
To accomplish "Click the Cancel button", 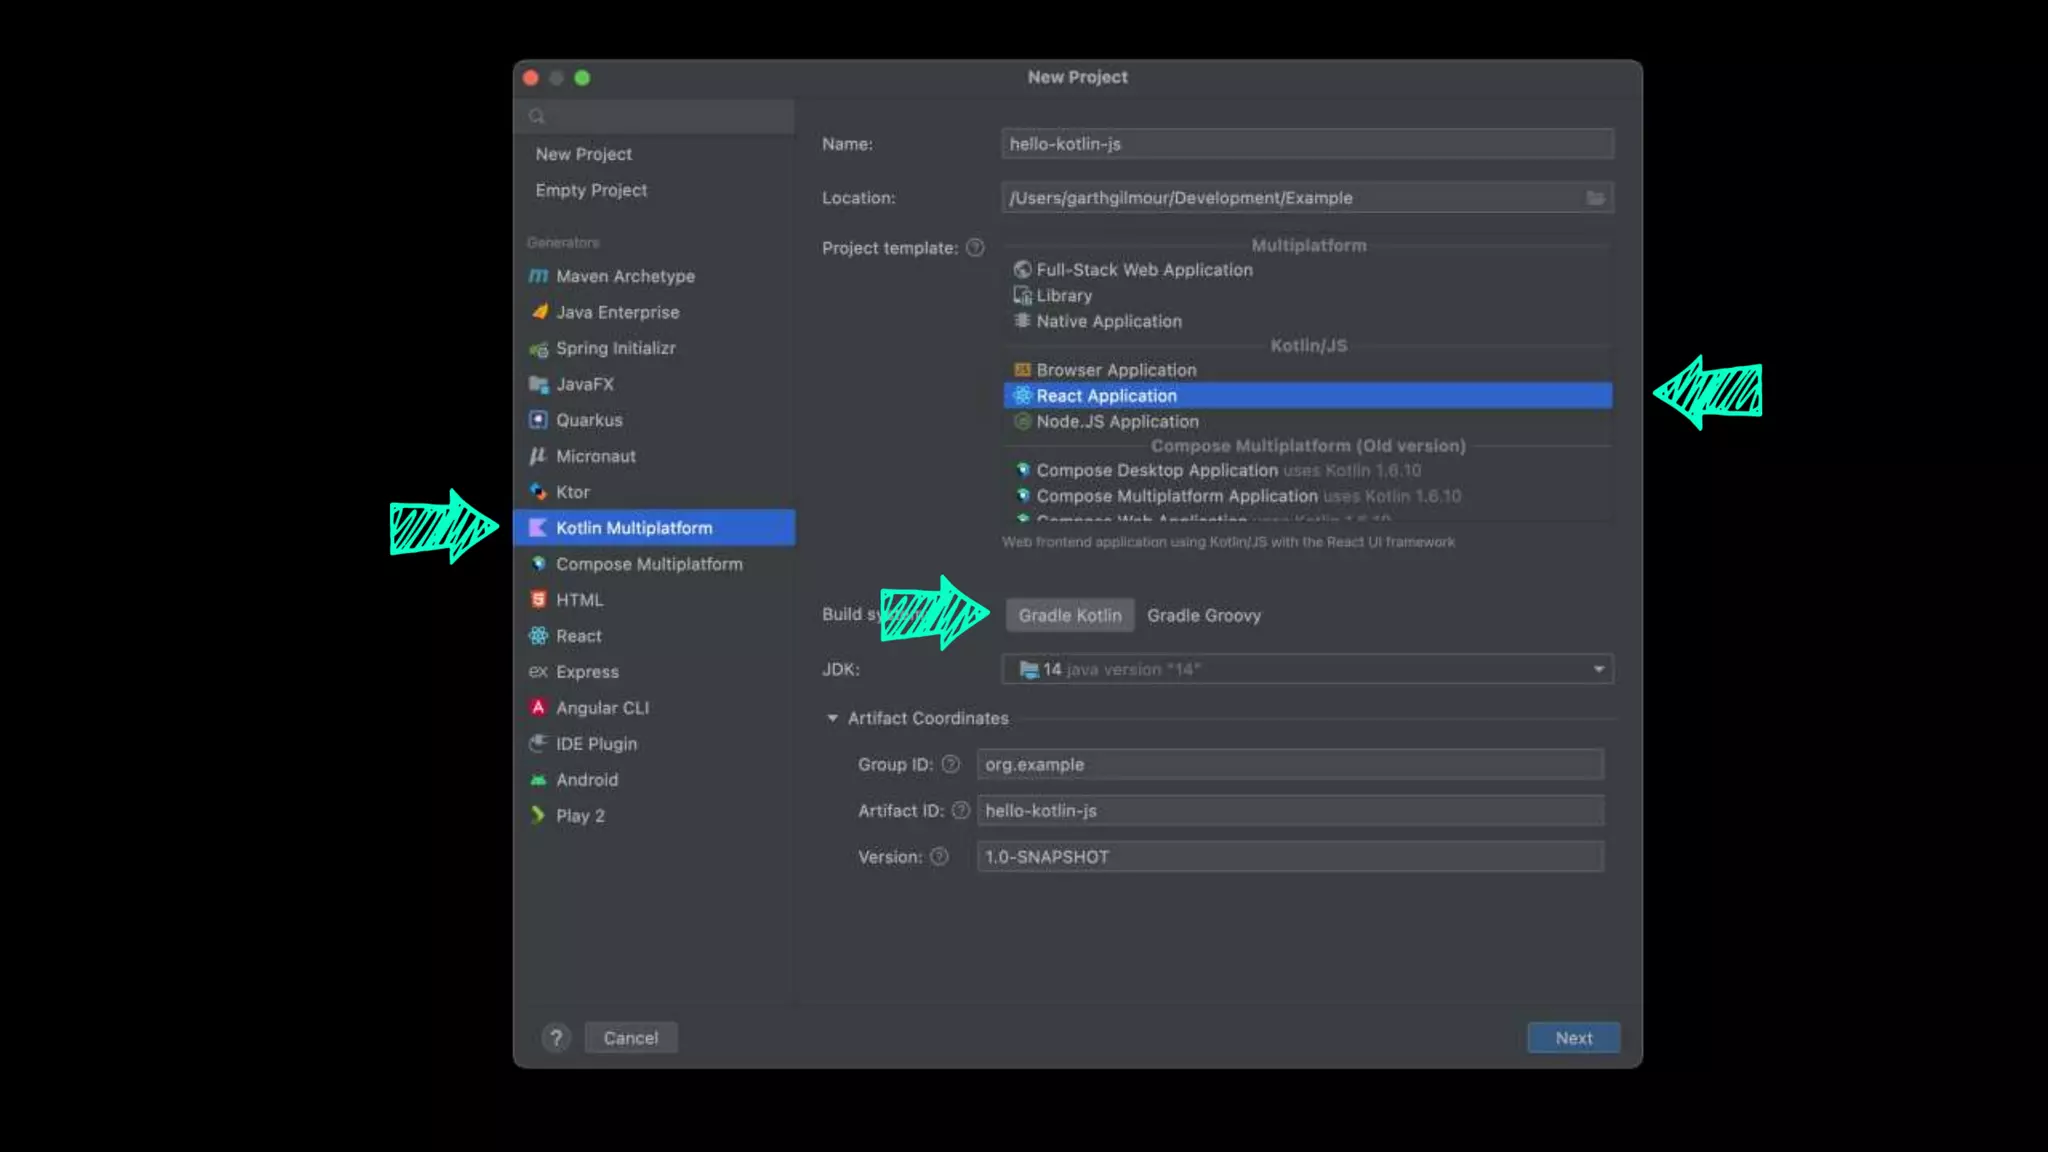I will [x=630, y=1038].
